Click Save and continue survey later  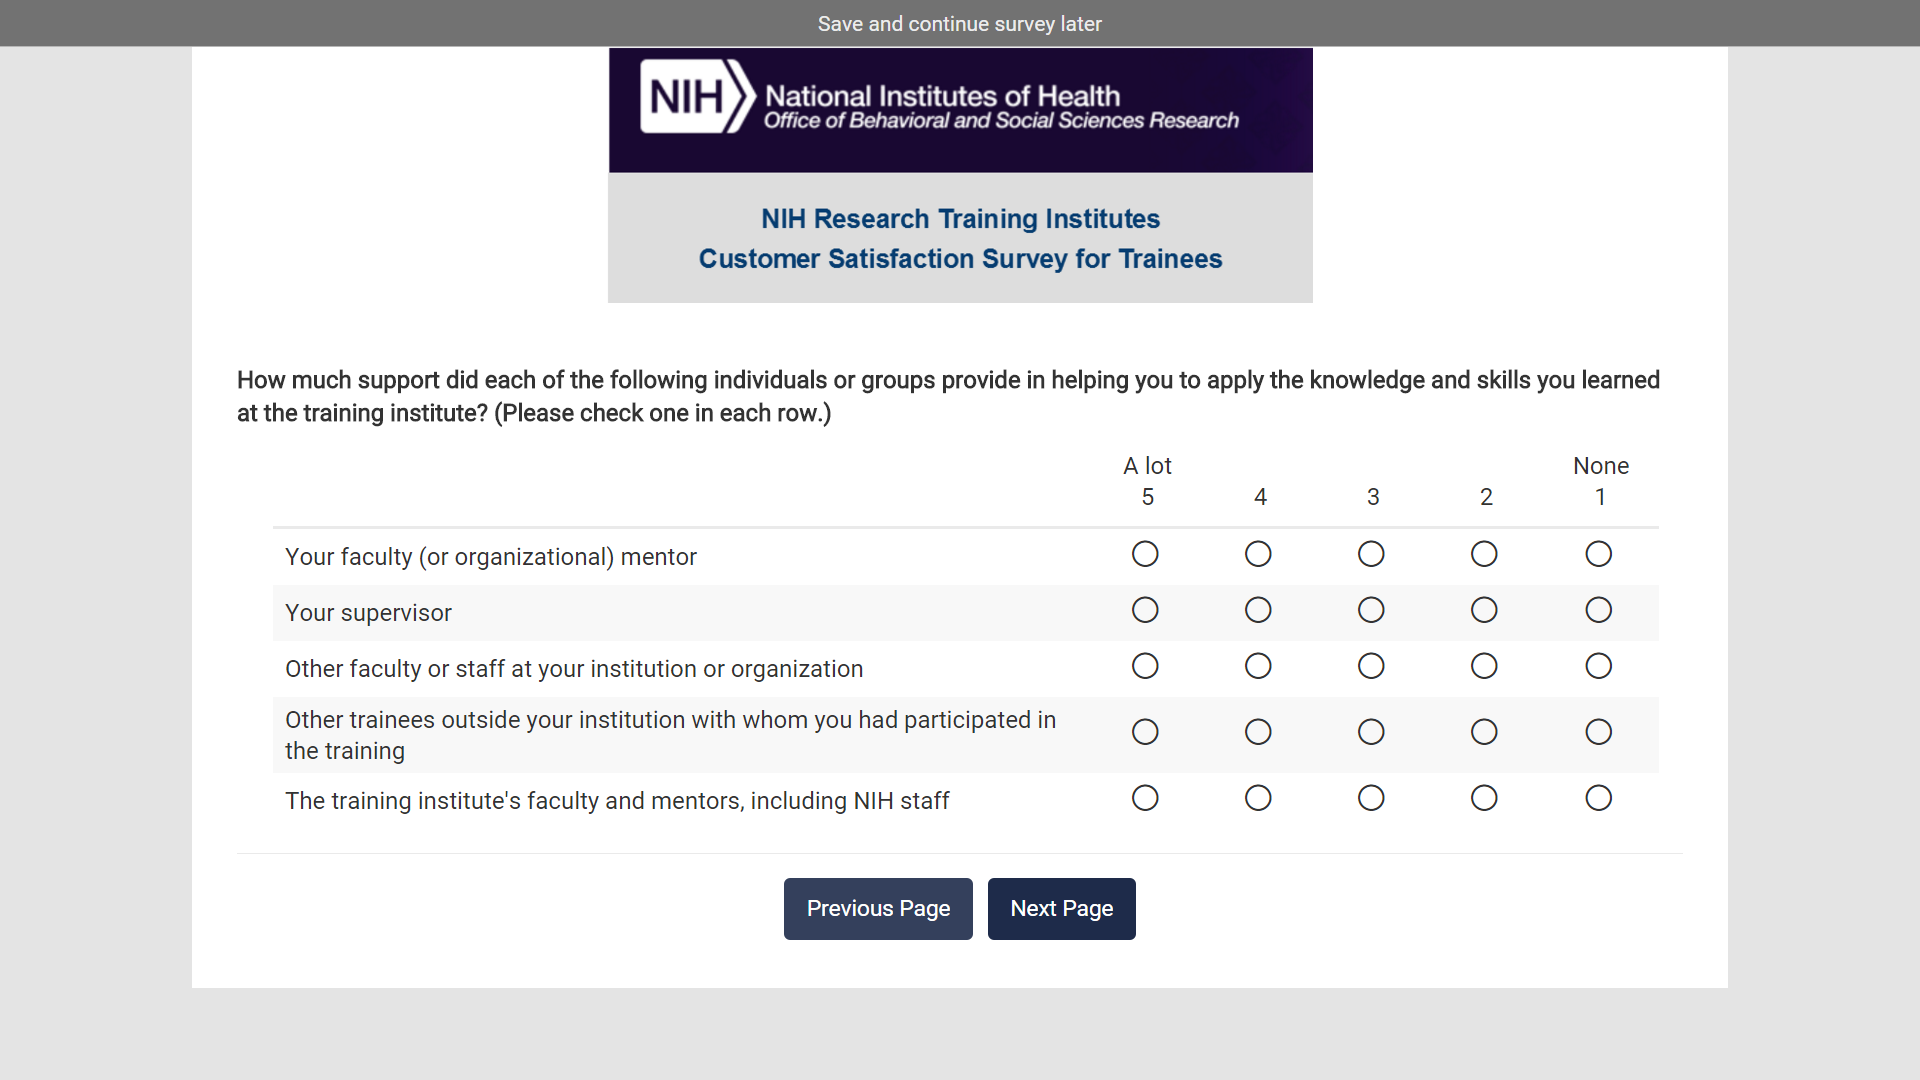pyautogui.click(x=959, y=24)
